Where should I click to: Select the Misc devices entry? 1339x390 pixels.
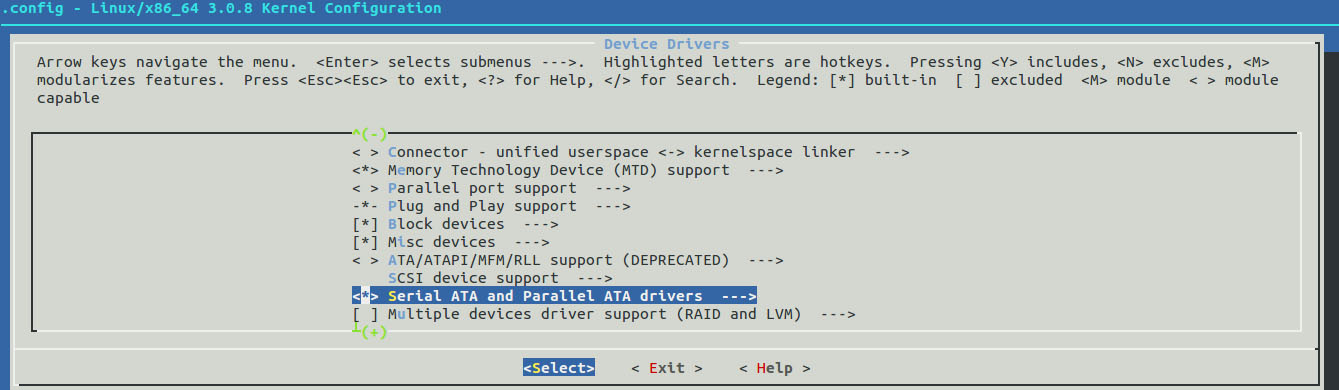[x=450, y=242]
